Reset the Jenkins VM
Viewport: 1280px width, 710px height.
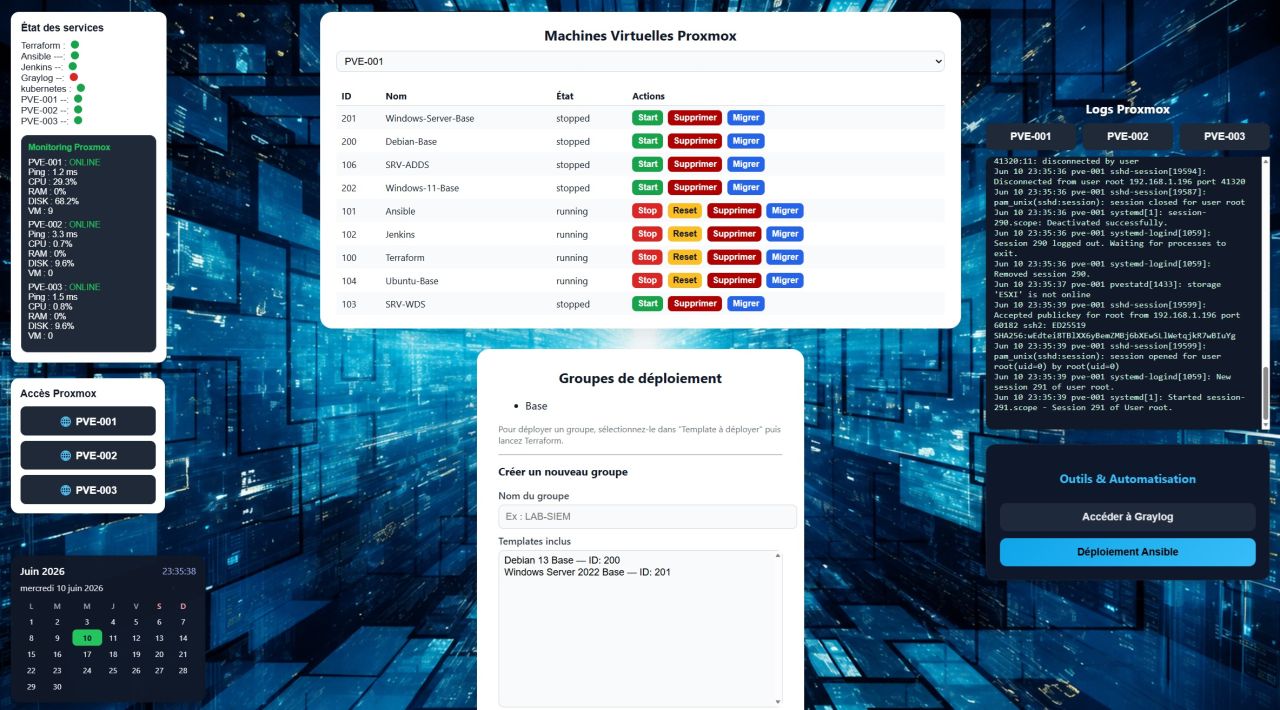(x=685, y=234)
